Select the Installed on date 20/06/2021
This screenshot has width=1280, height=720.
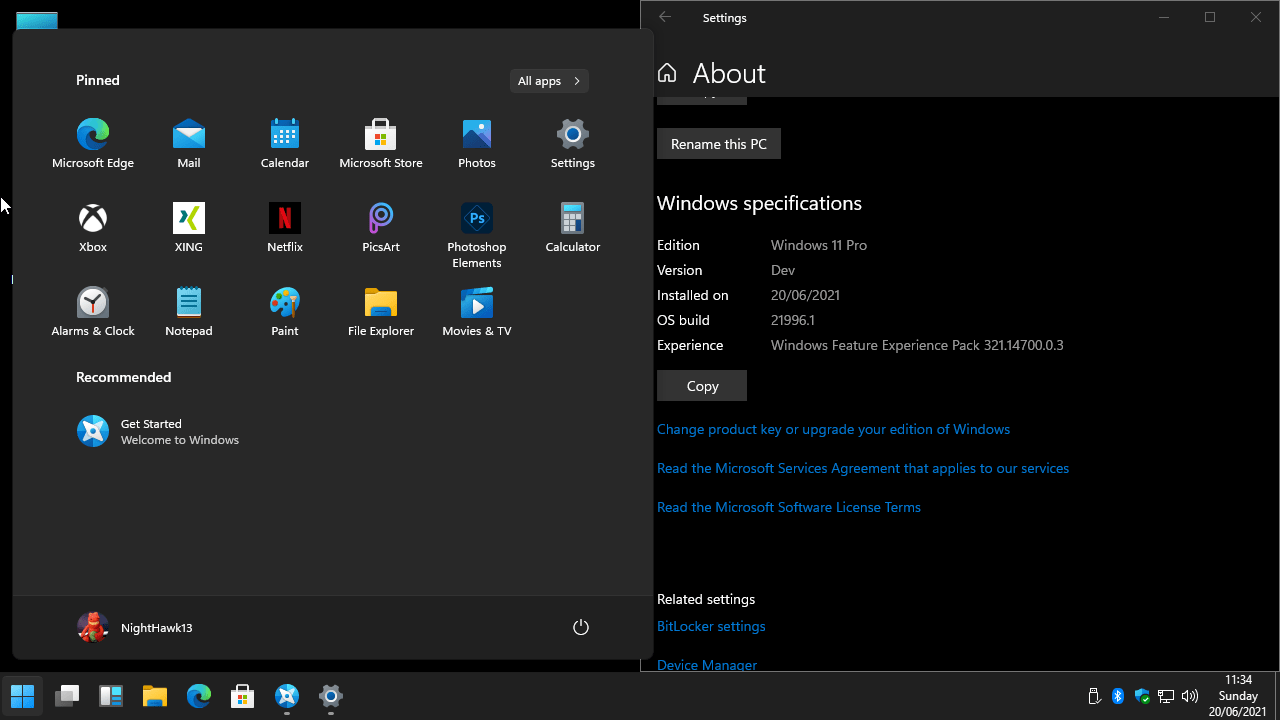pos(805,295)
